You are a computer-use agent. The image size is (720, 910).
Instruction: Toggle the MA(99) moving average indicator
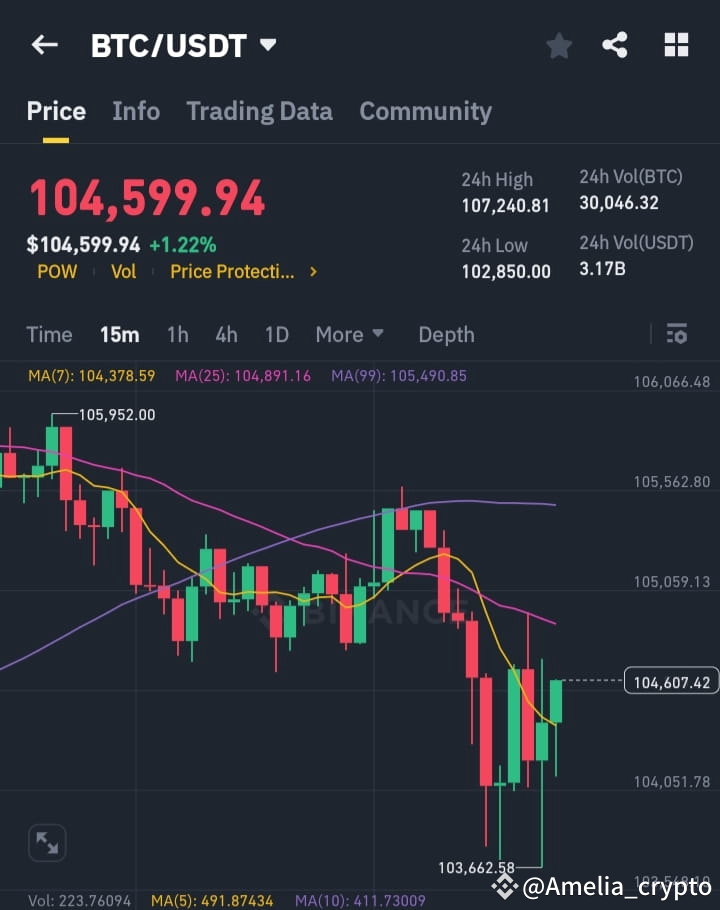398,378
